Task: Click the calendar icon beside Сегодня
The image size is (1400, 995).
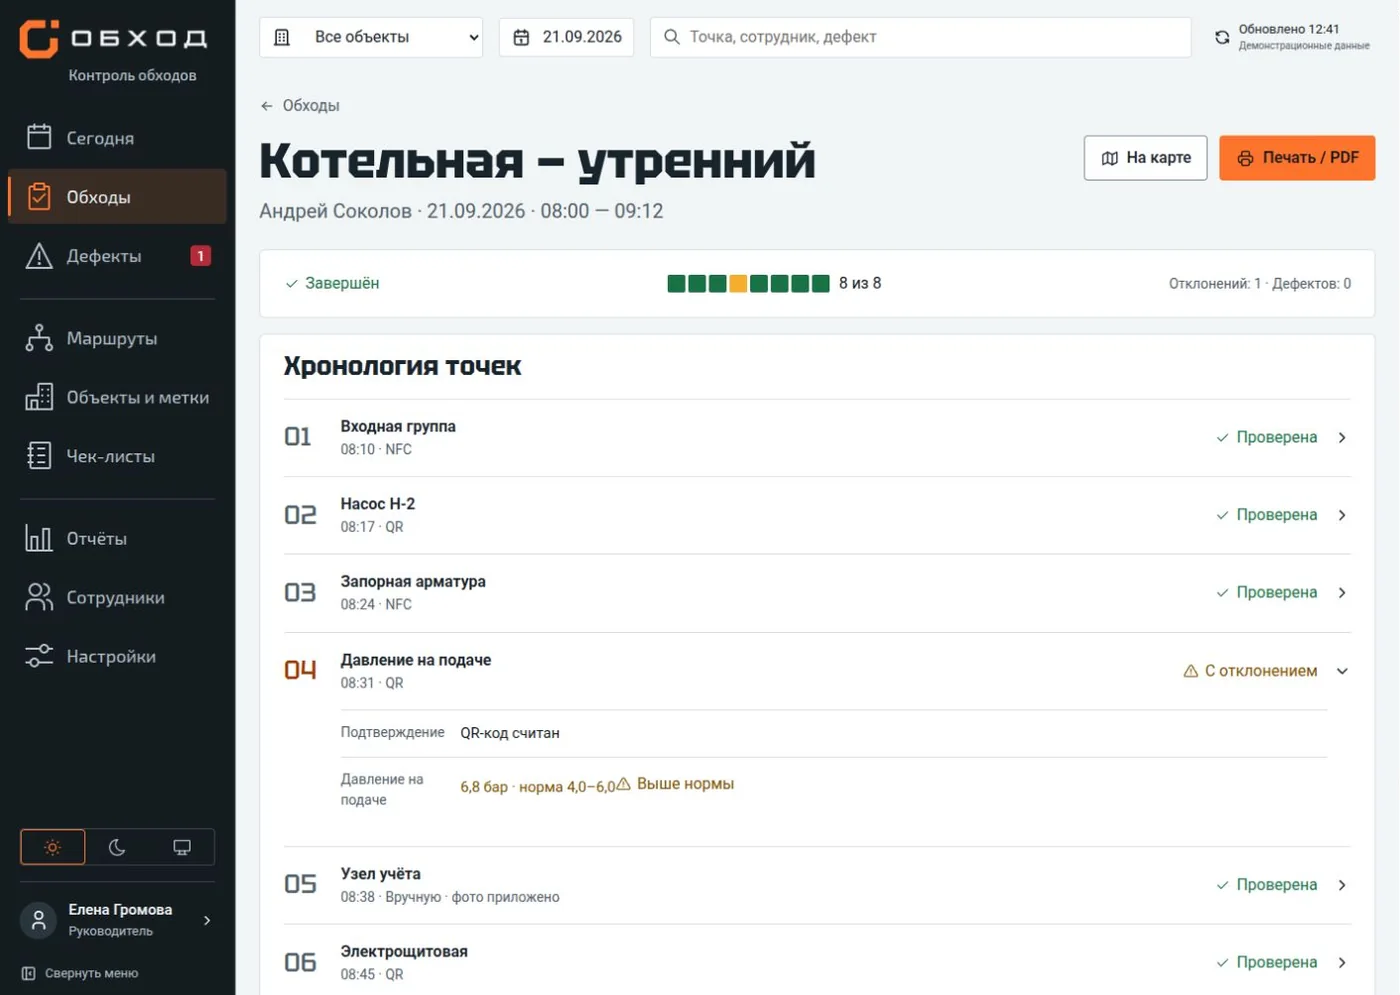Action: tap(39, 137)
